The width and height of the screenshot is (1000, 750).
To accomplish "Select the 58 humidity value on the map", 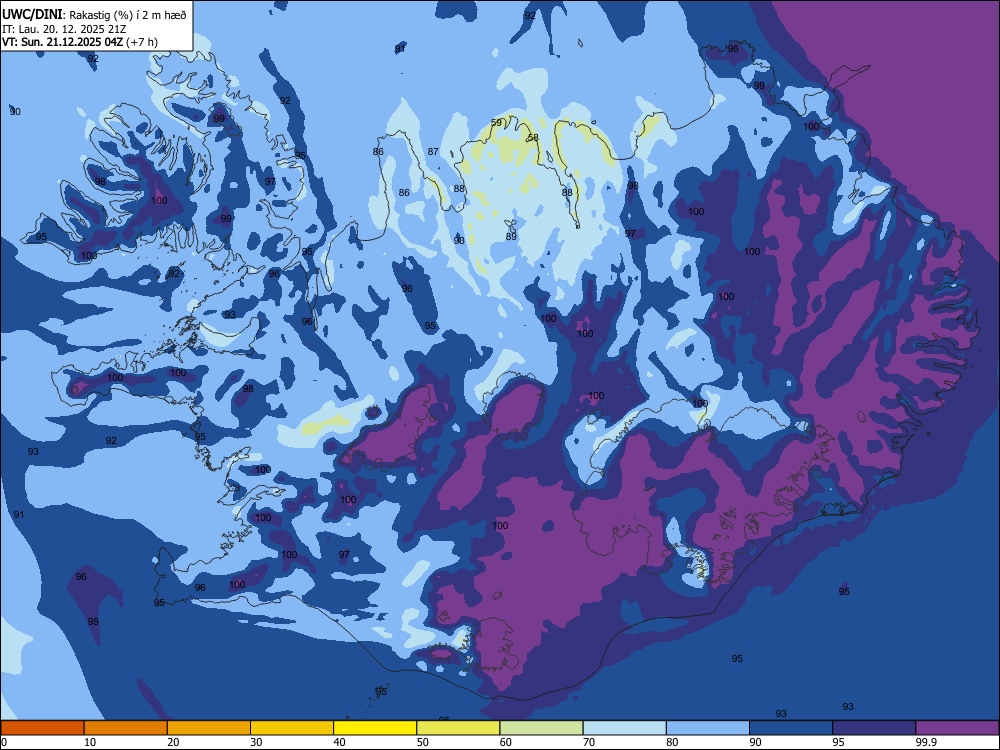I will pyautogui.click(x=533, y=137).
